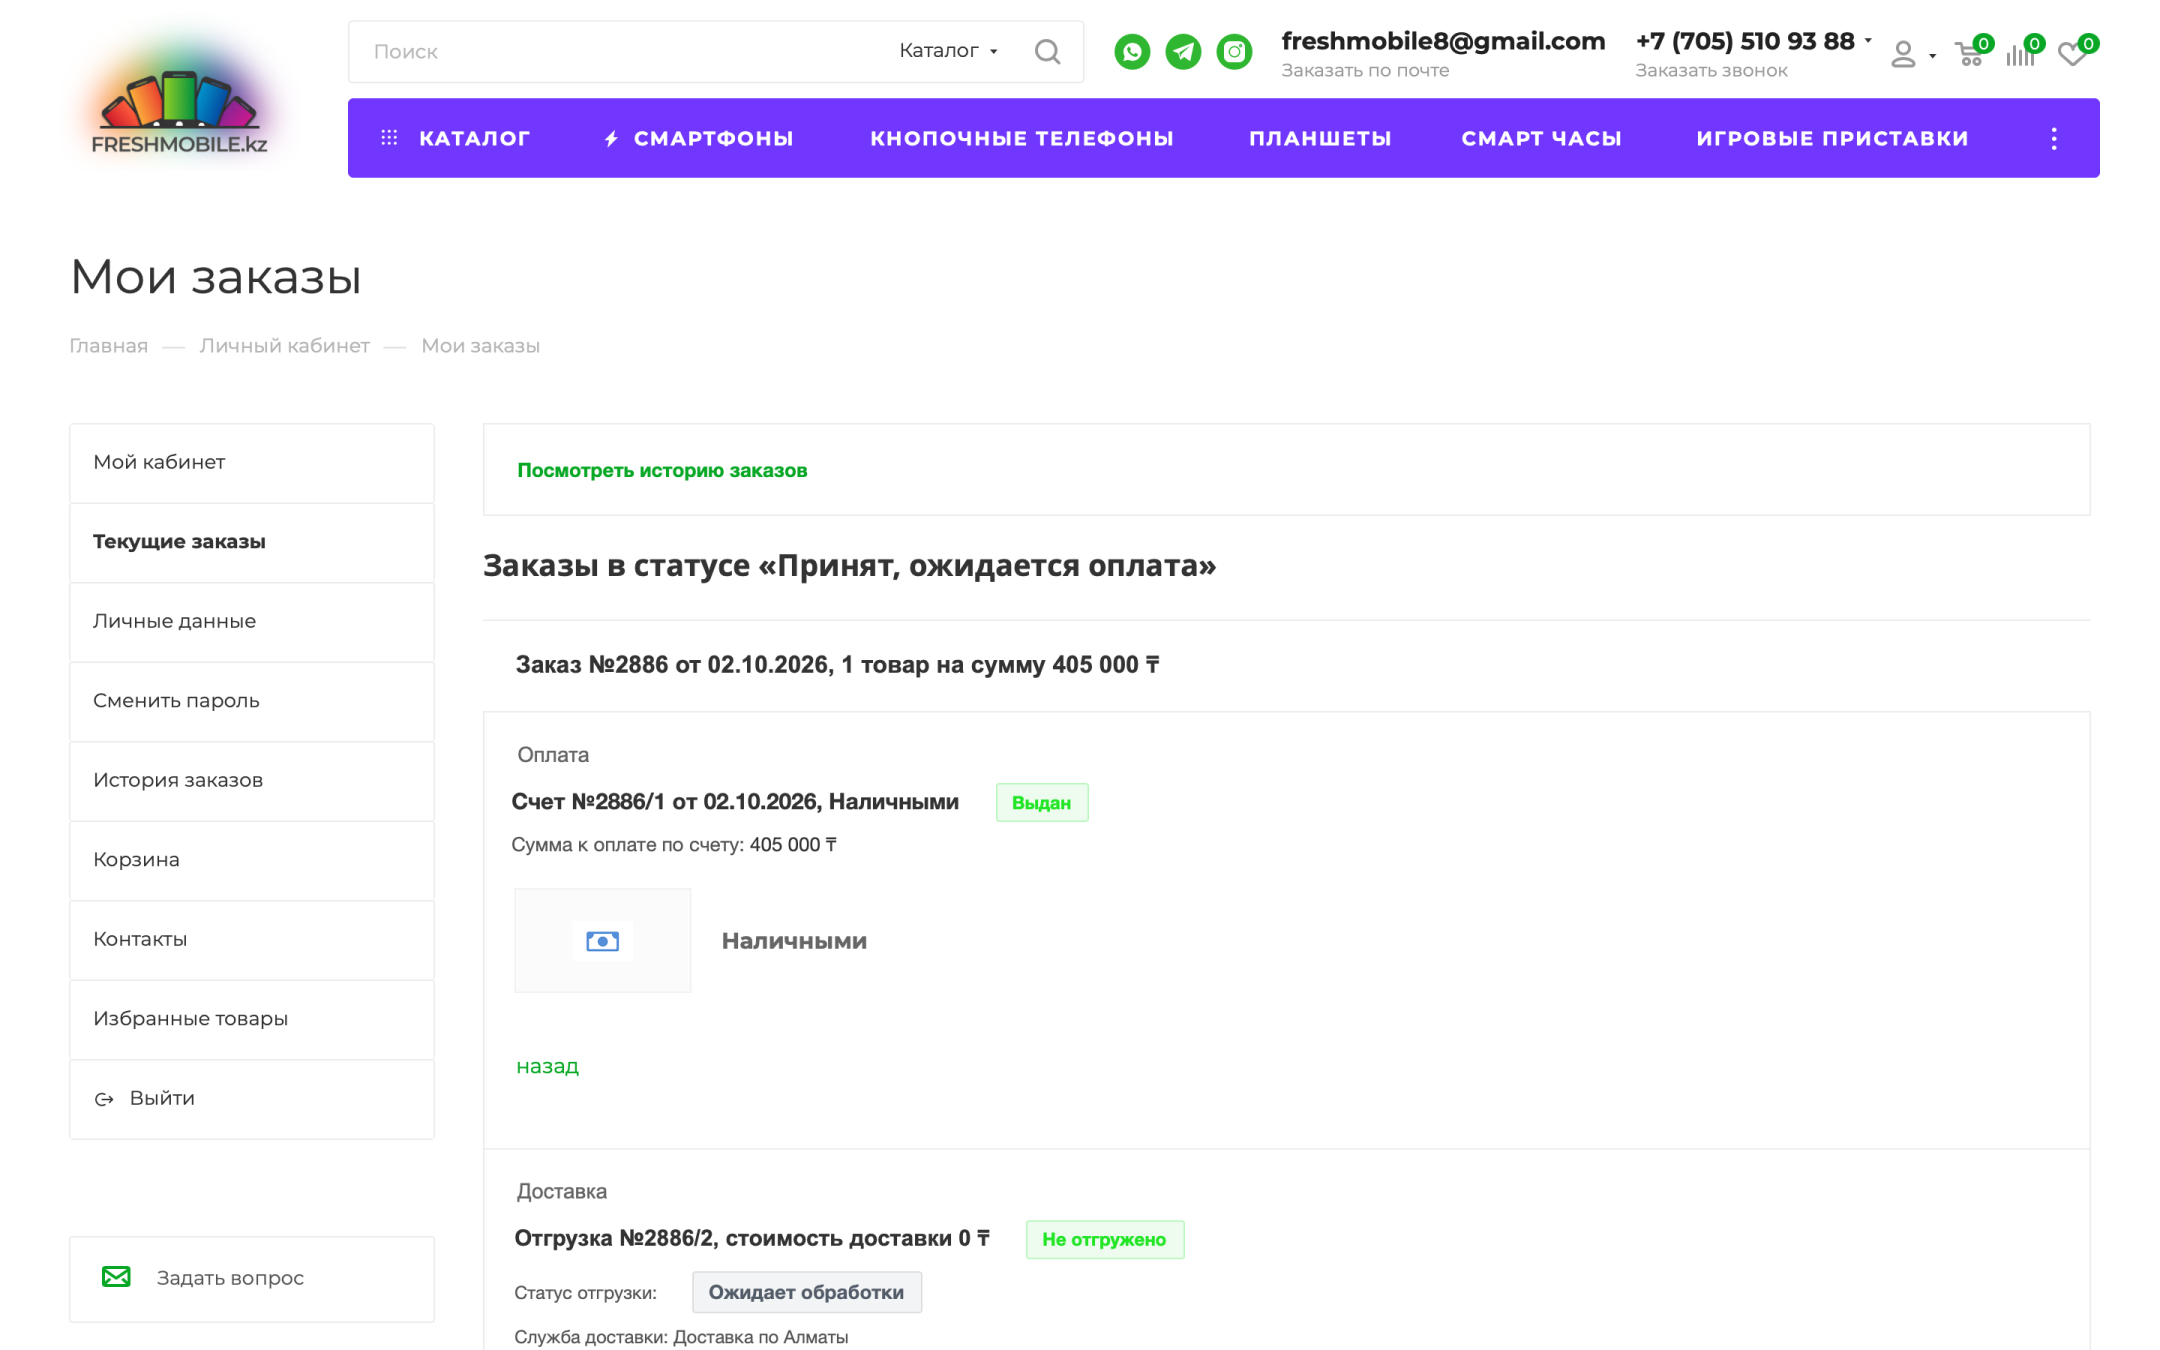
Task: Open the ИГРОВЫЕ ПРИСТАВКИ menu item
Action: (x=1832, y=138)
